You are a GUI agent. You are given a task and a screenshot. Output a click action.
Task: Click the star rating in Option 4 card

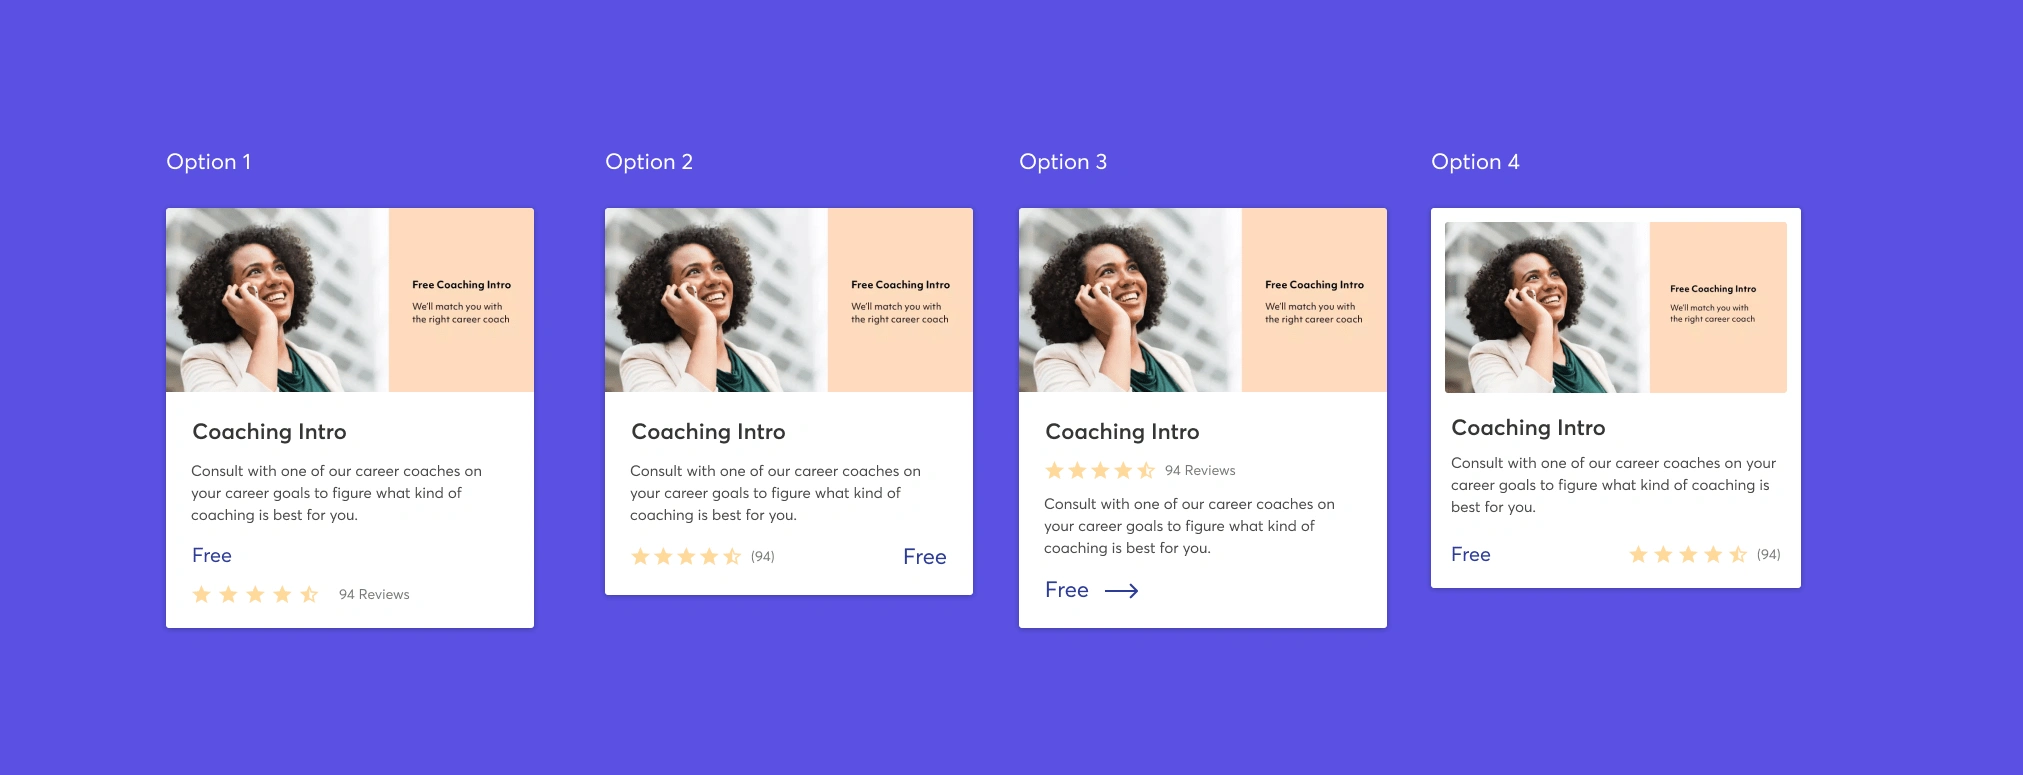(x=1688, y=554)
